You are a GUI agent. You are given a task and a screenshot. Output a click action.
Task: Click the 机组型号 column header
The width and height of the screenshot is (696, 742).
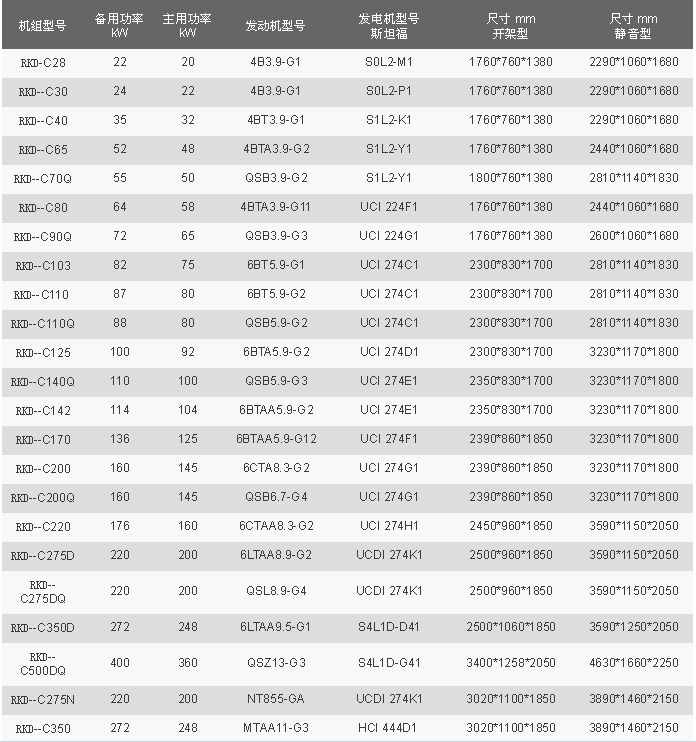(41, 26)
